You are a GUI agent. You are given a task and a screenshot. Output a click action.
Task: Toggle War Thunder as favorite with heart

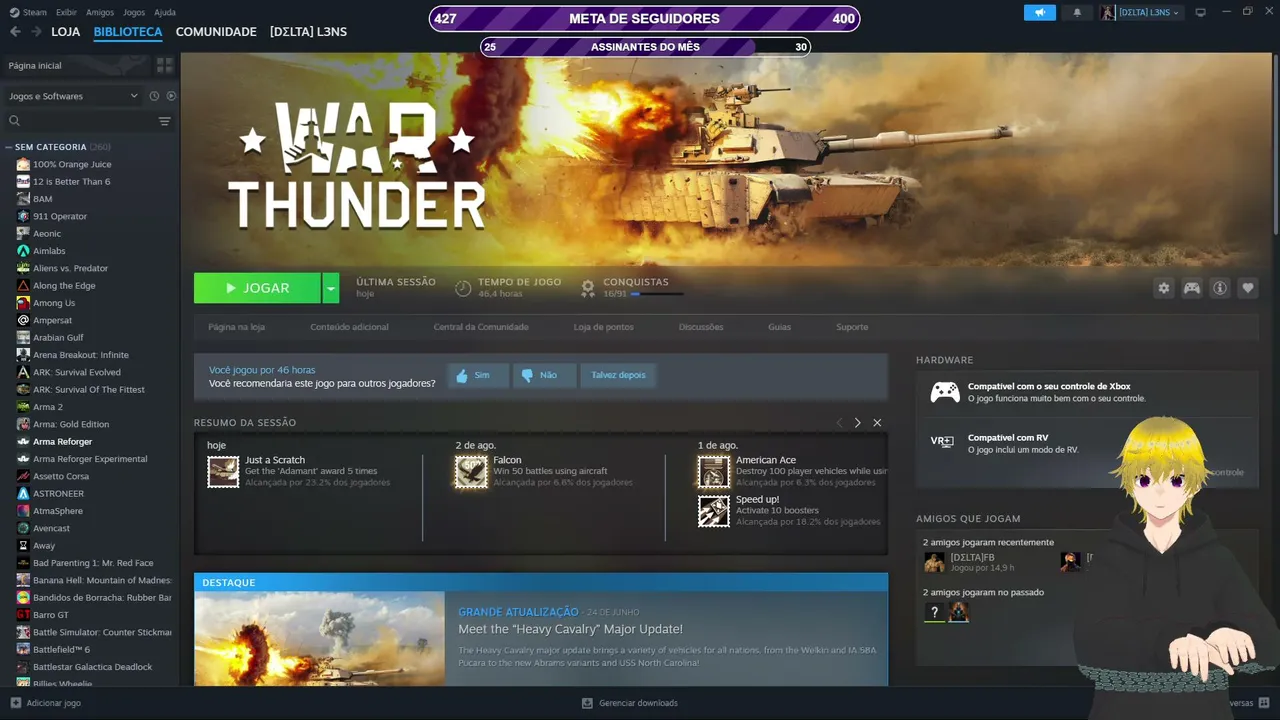1248,288
